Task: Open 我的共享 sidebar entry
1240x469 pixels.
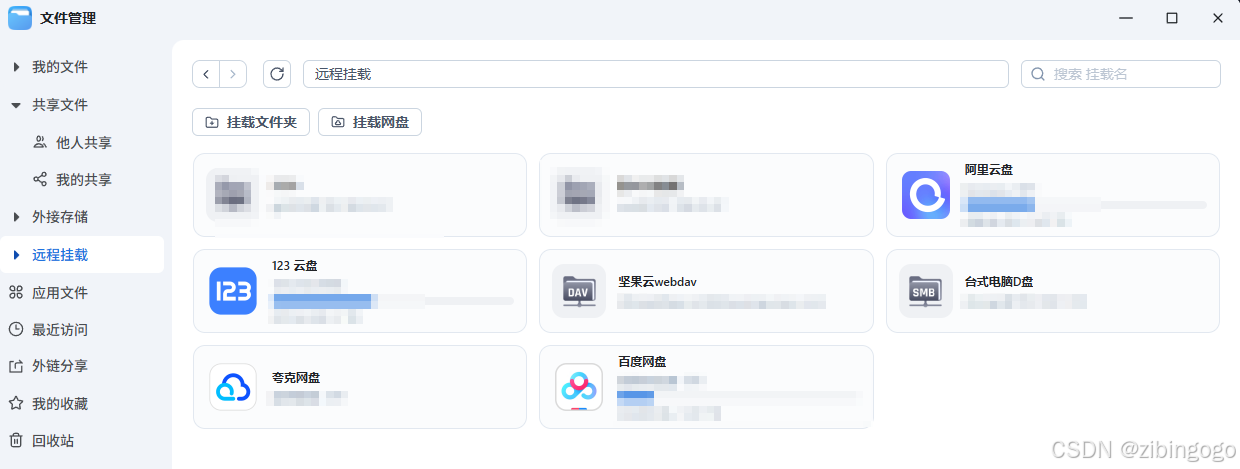Action: pos(82,180)
